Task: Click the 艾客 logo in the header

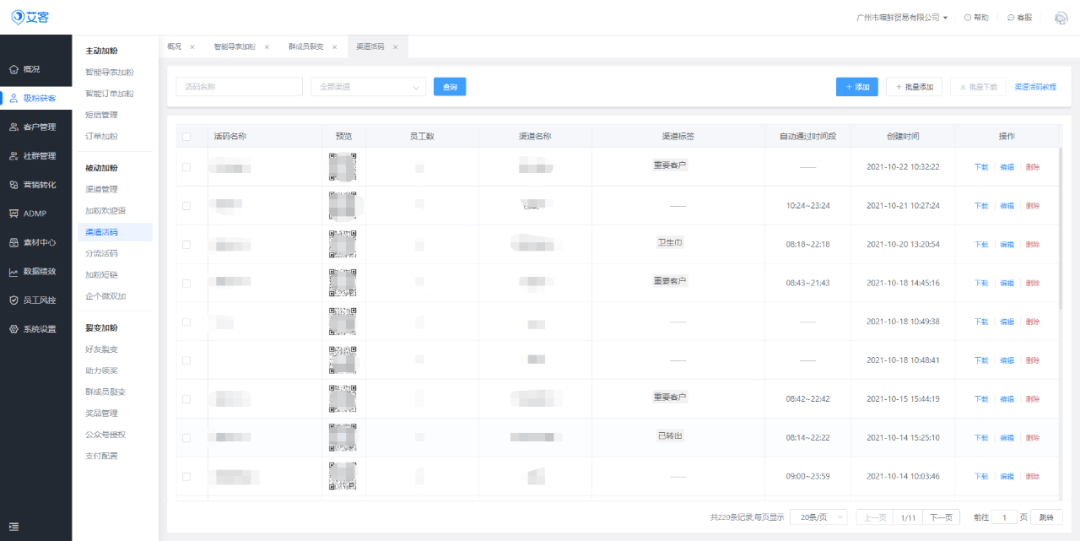Action: tap(30, 17)
